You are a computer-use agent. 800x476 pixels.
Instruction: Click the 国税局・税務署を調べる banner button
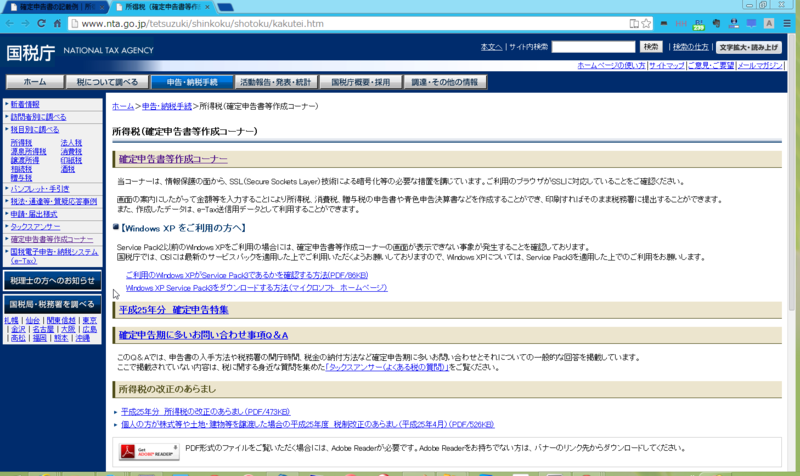point(52,305)
